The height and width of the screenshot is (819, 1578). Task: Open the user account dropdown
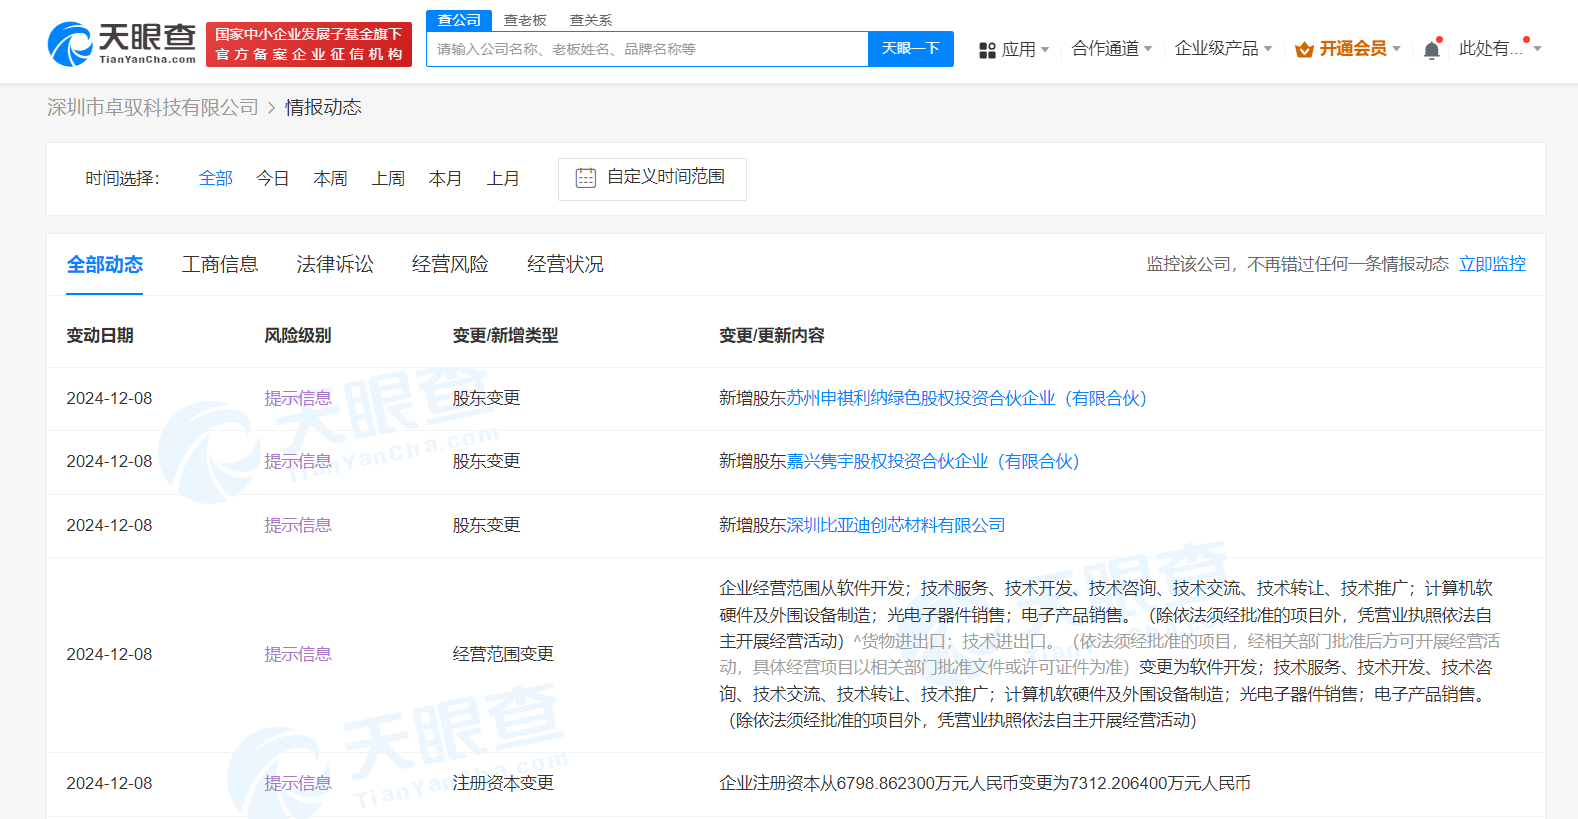click(1498, 49)
